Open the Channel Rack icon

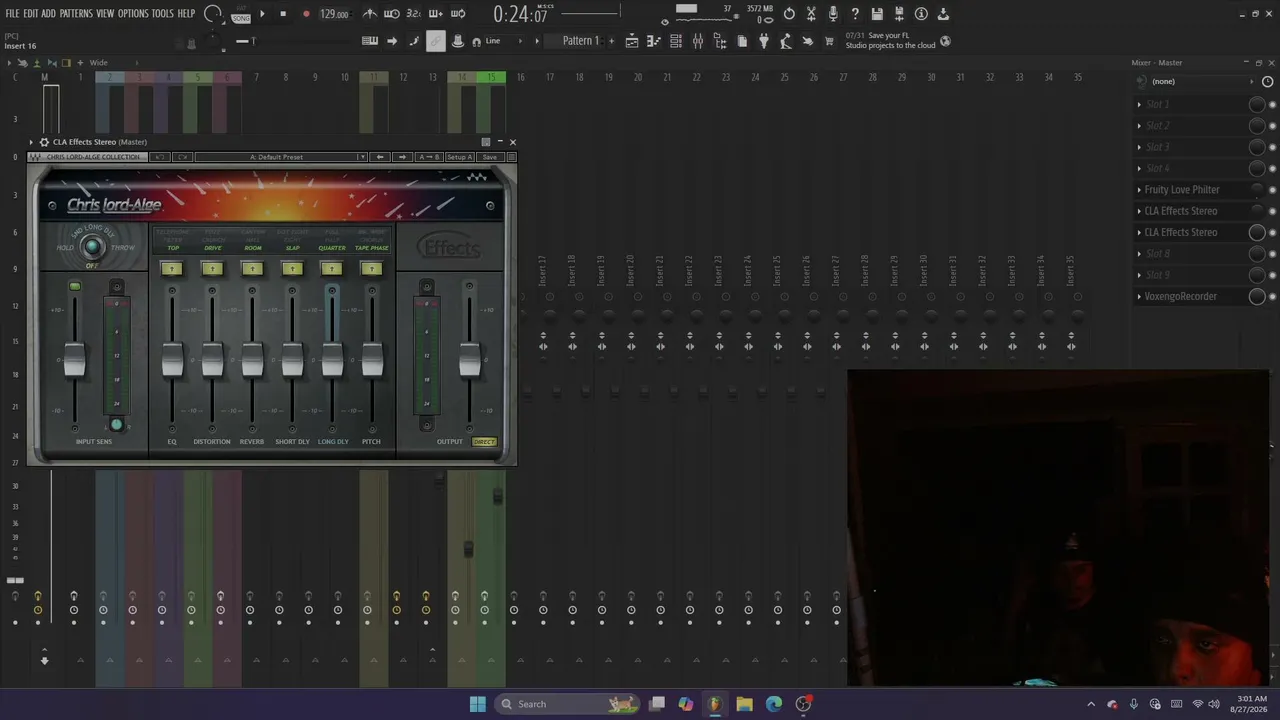click(x=676, y=41)
